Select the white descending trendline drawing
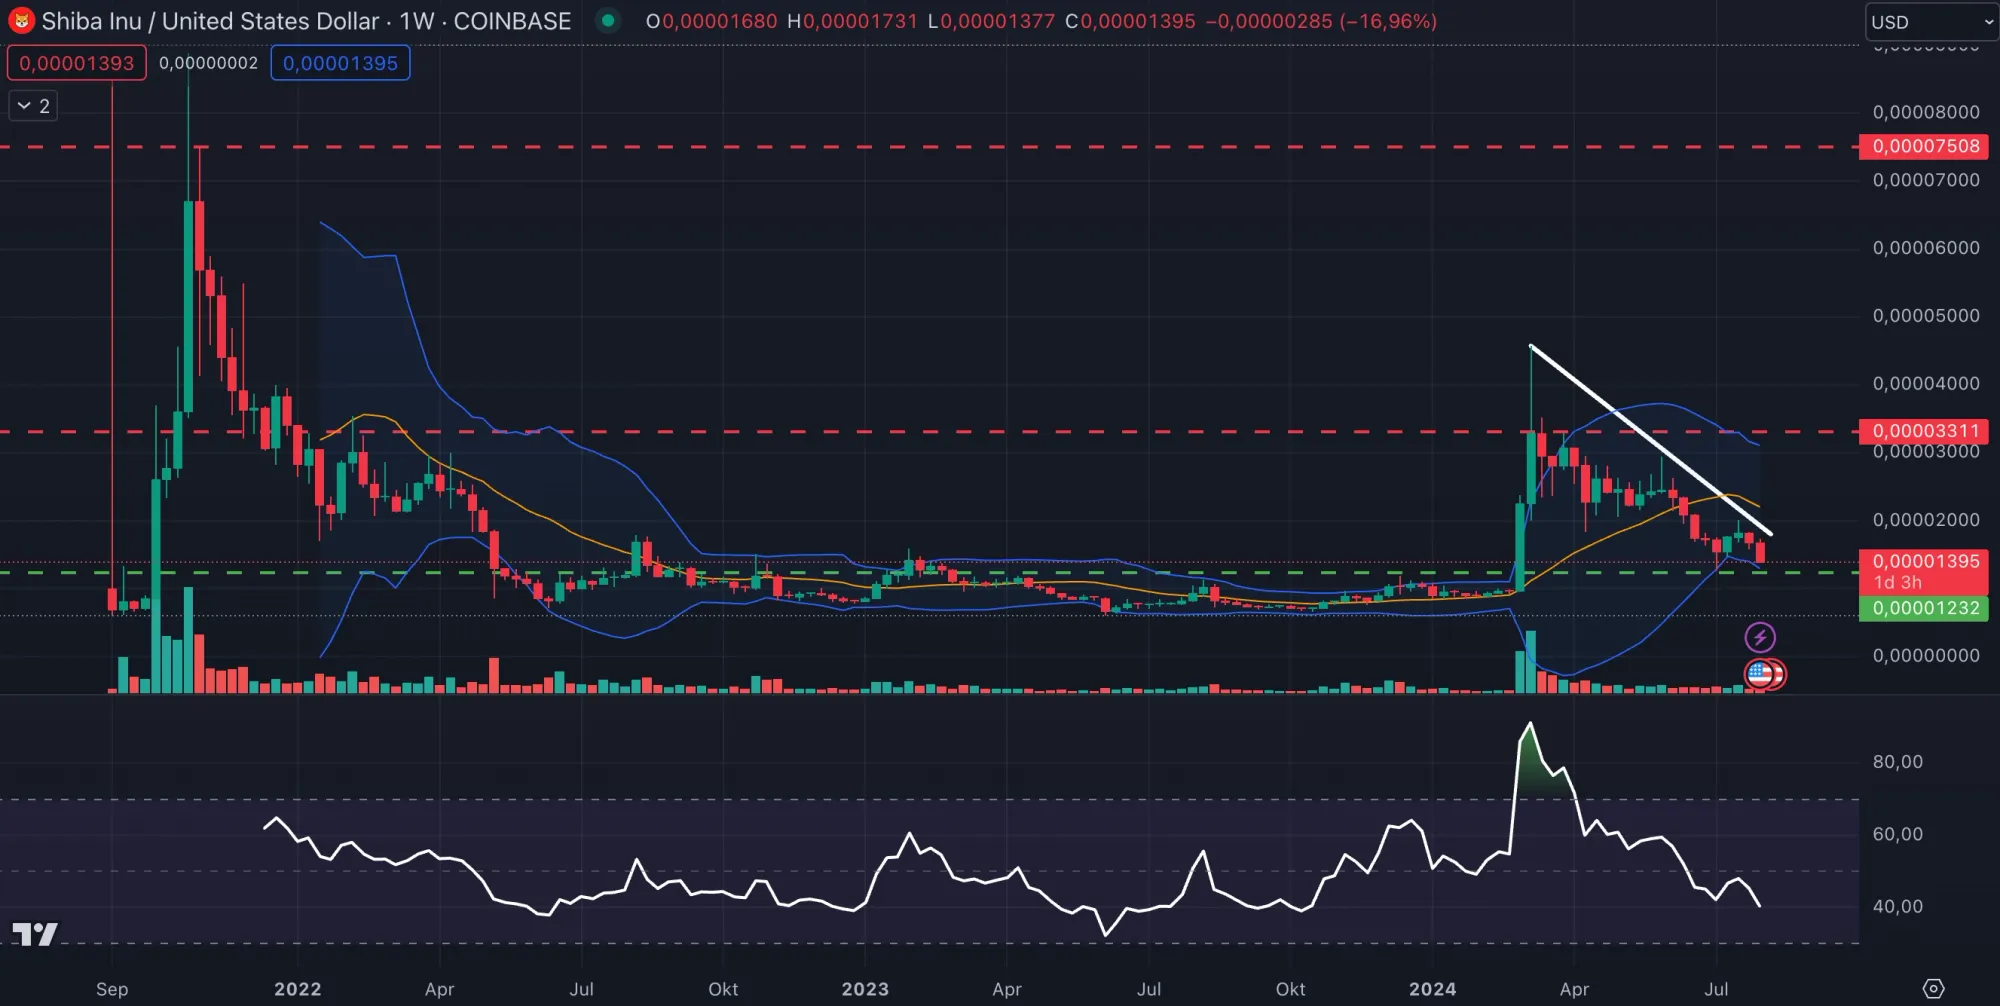The height and width of the screenshot is (1006, 2000). coord(1650,440)
